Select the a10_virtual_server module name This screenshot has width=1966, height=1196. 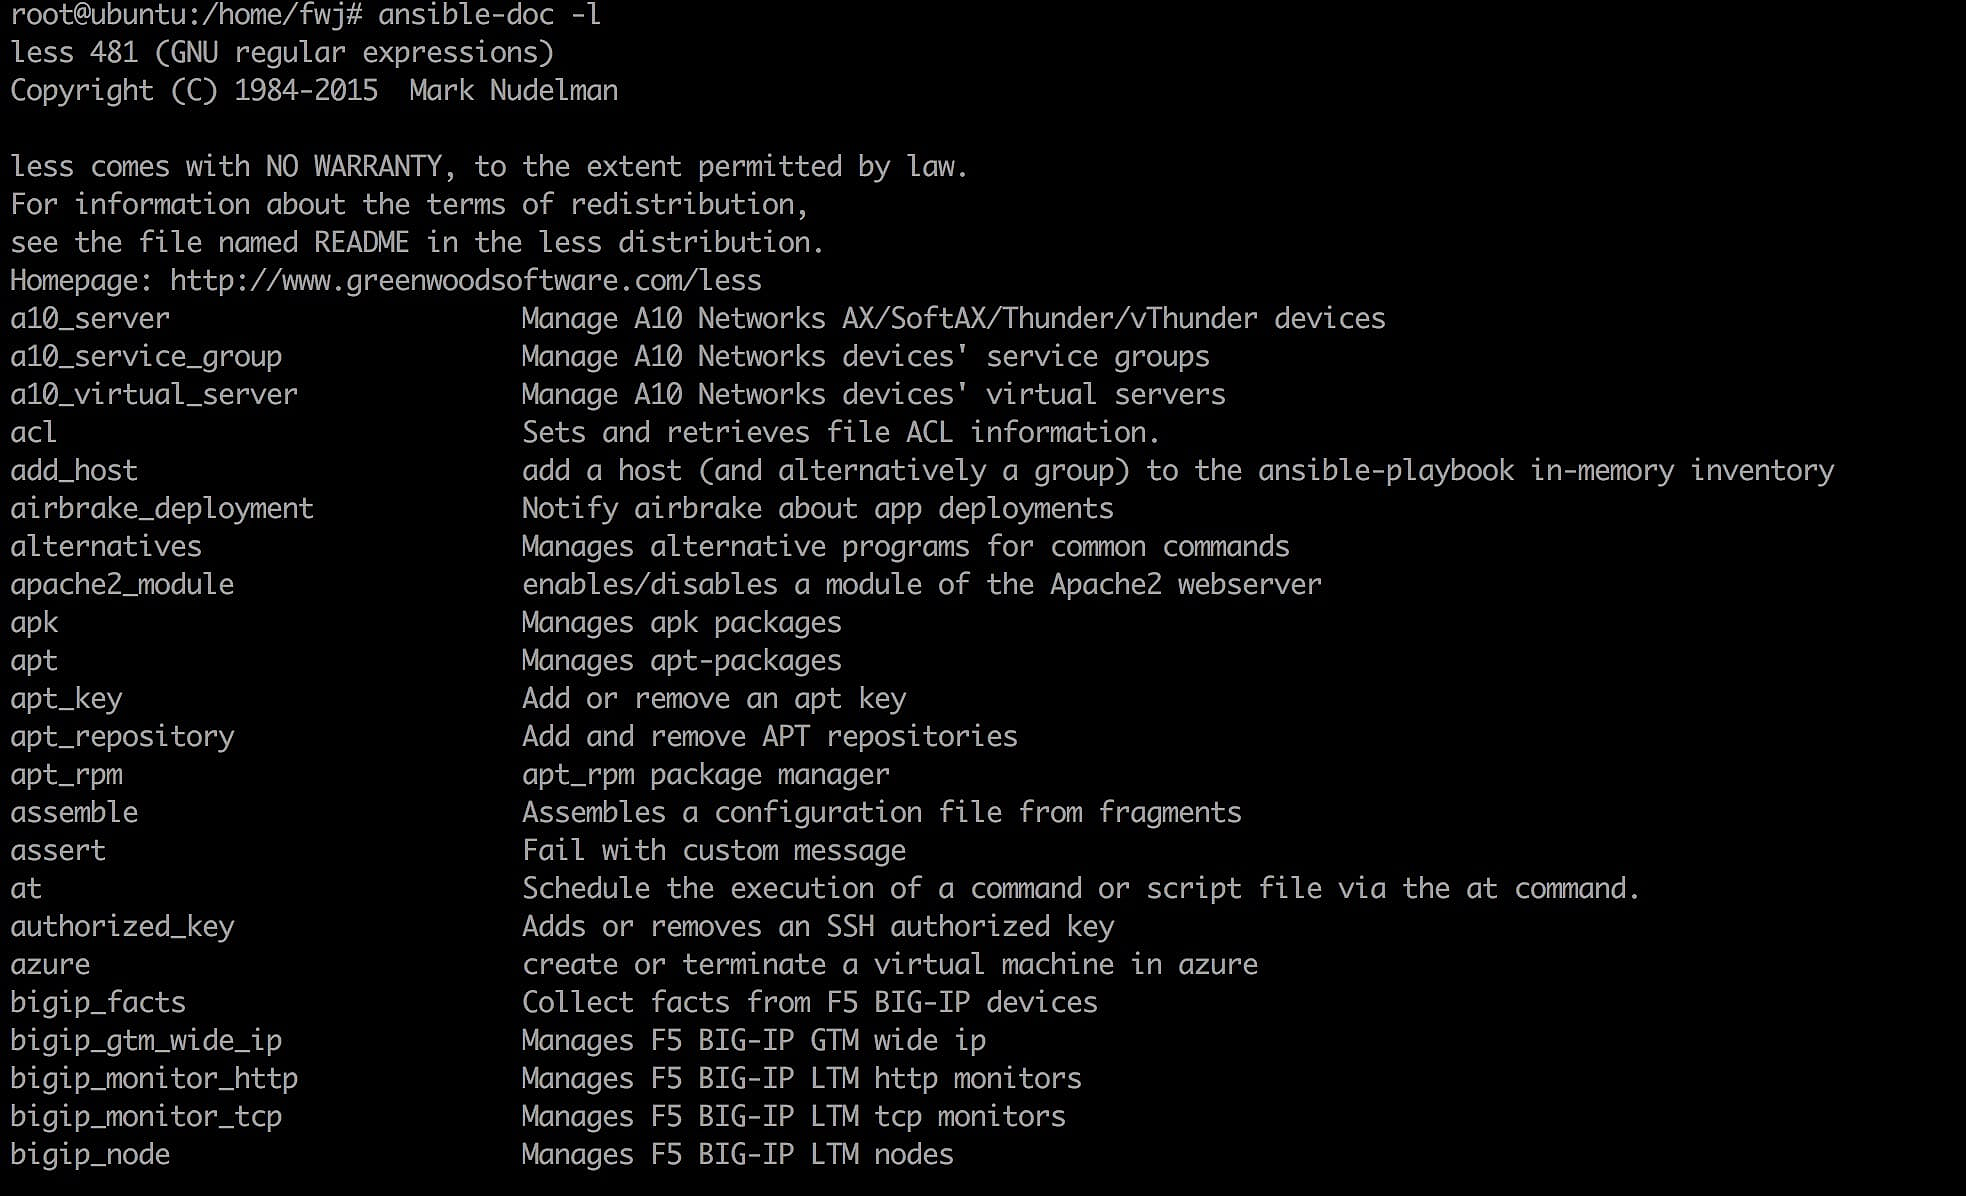coord(154,395)
